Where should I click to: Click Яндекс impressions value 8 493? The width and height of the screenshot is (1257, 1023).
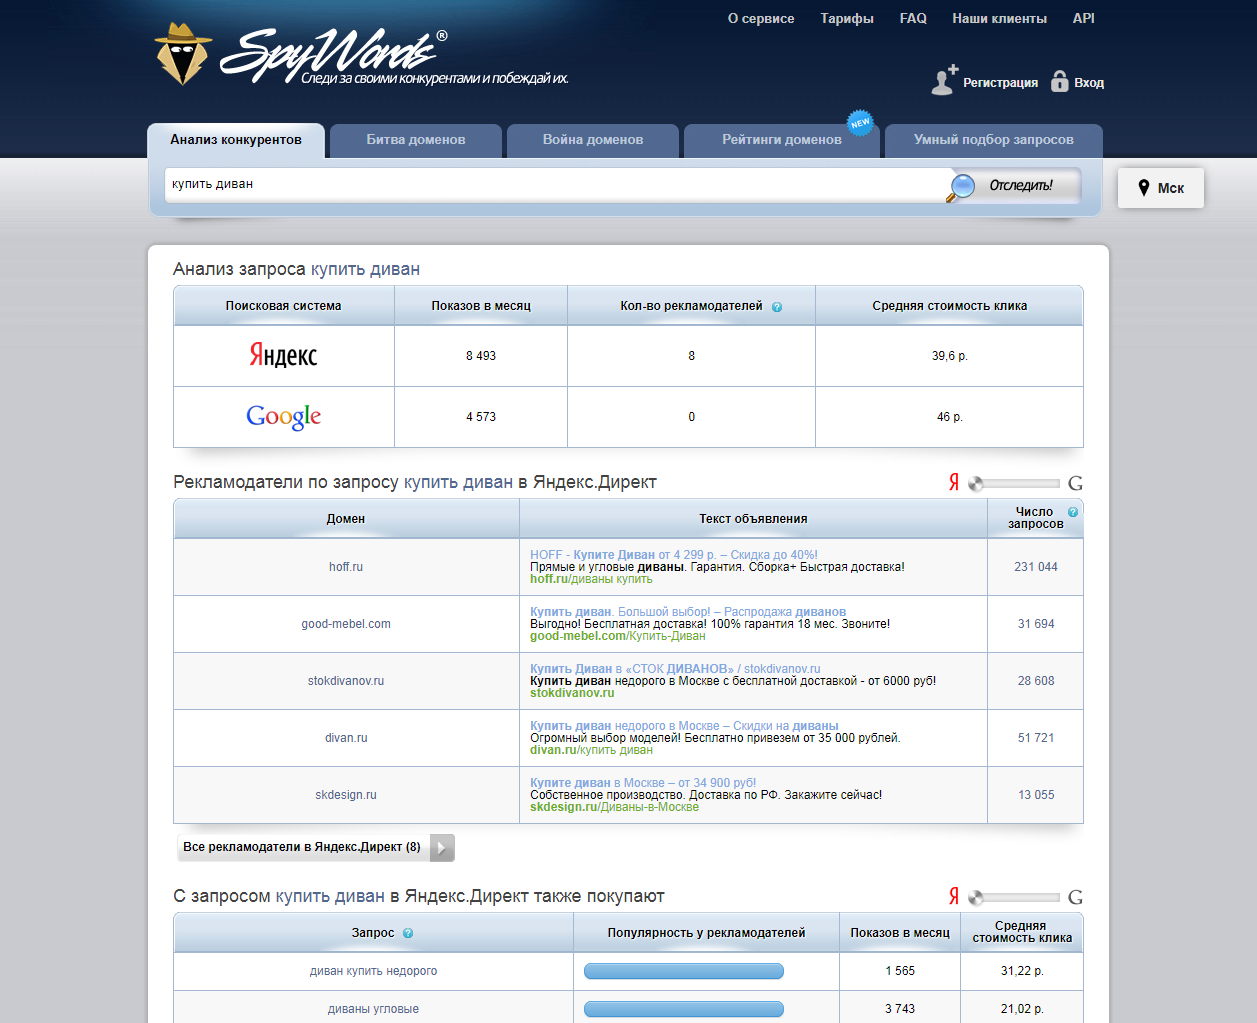pyautogui.click(x=481, y=356)
